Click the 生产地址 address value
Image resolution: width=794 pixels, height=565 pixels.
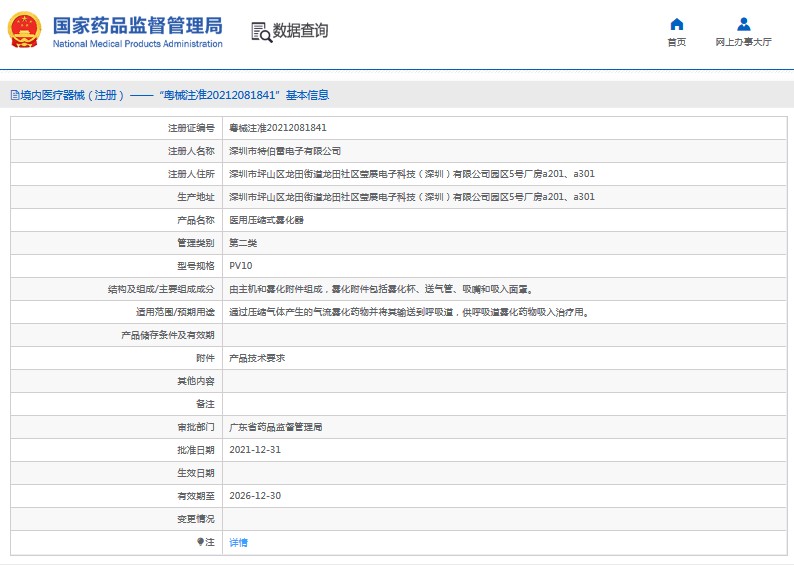(x=412, y=197)
